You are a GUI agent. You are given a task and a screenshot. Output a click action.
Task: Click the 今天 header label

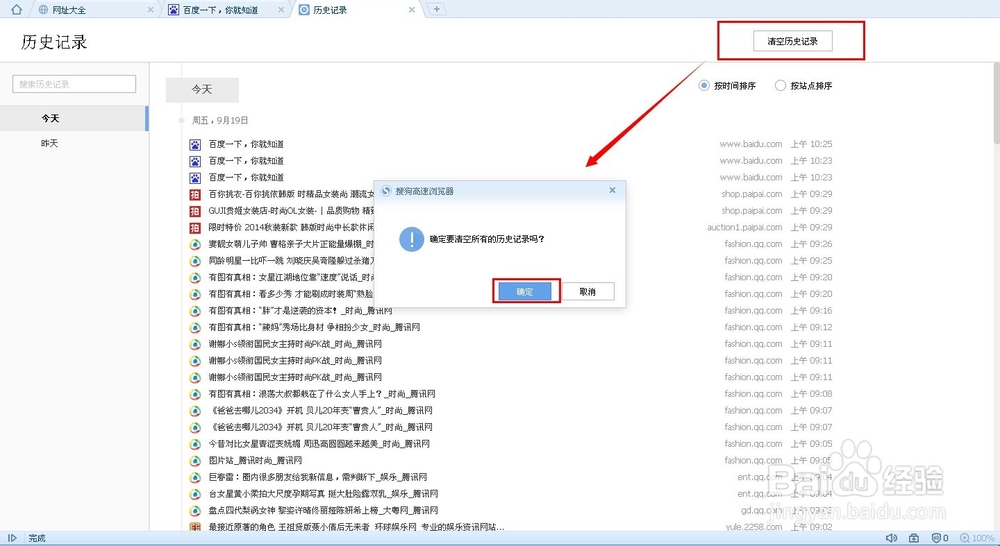pos(202,90)
